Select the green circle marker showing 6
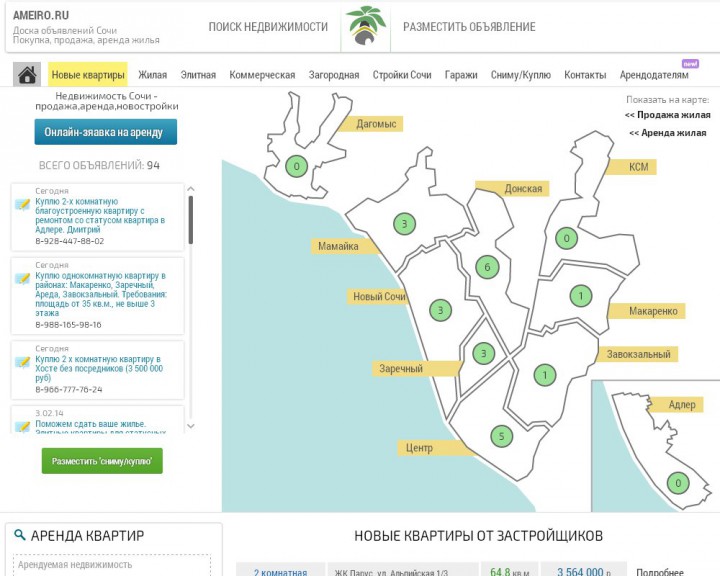 pos(486,267)
